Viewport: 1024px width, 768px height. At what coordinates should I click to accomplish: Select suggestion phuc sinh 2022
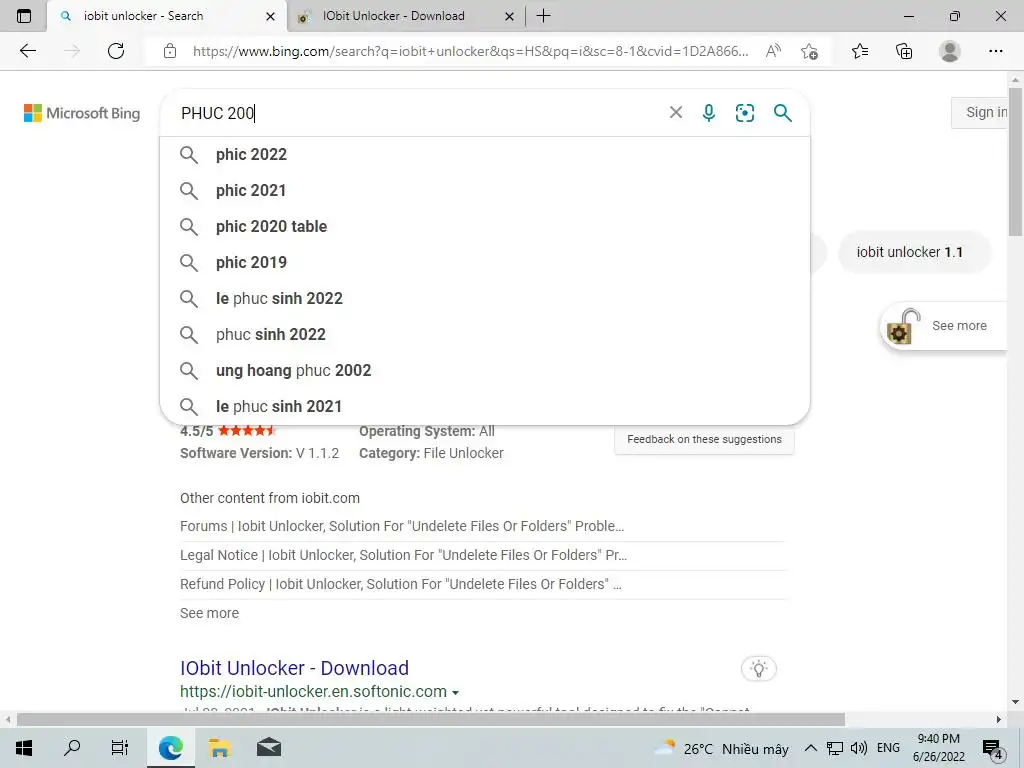485,334
